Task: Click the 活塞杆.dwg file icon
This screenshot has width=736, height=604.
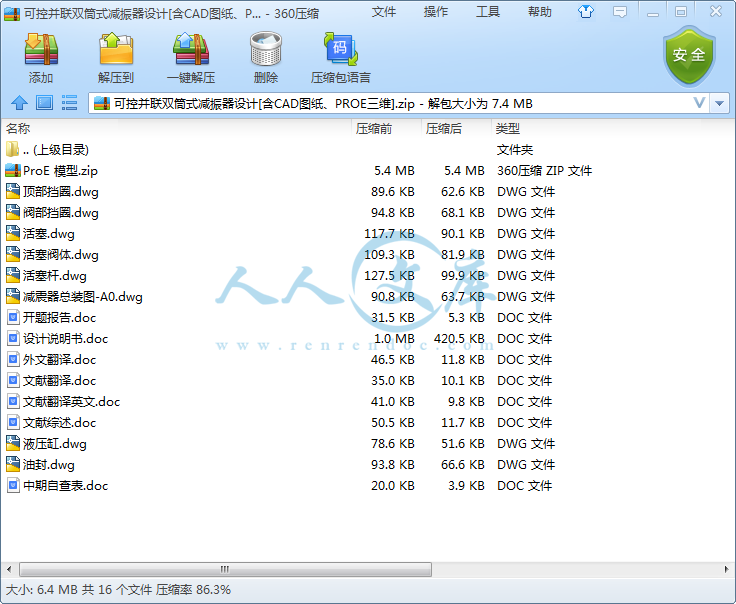Action: [x=13, y=275]
